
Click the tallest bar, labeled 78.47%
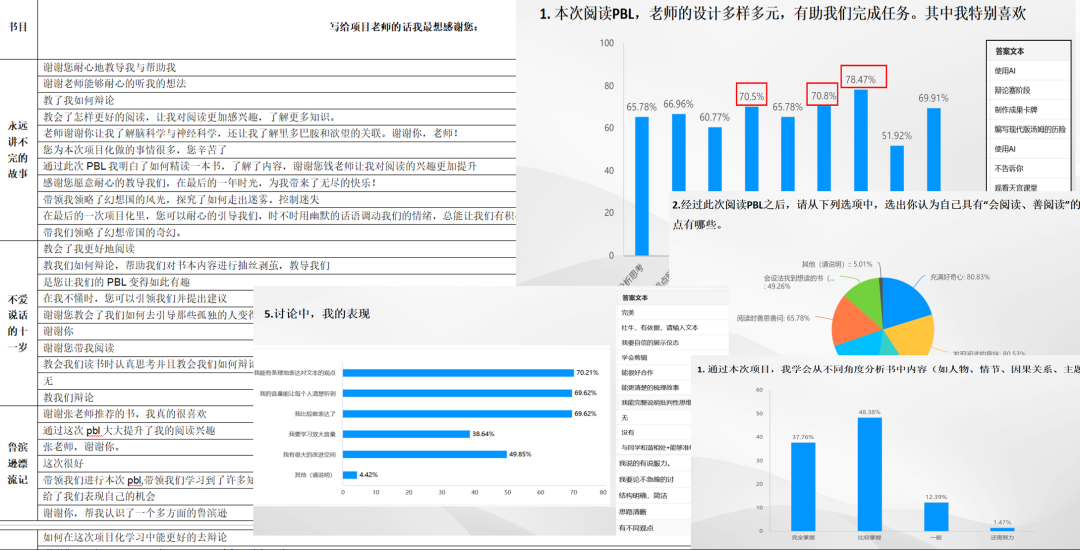coord(860,140)
